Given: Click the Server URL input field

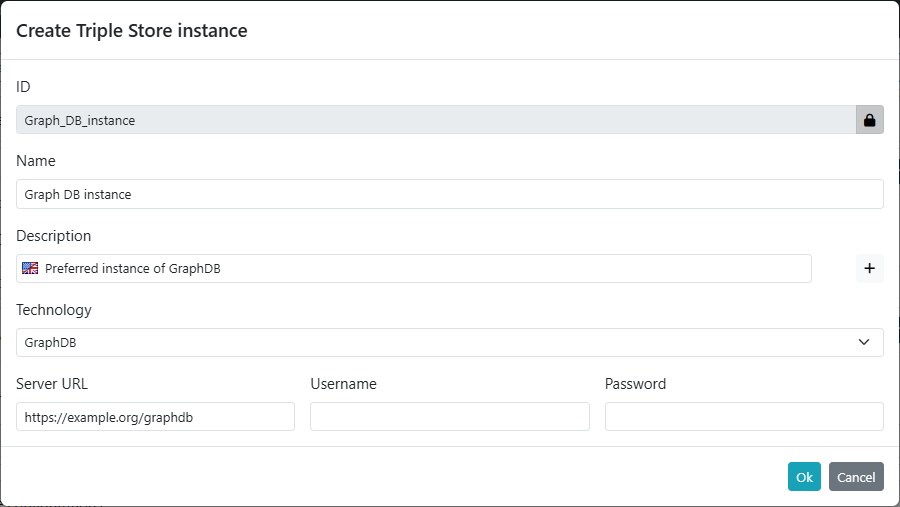Looking at the screenshot, I should [x=155, y=417].
